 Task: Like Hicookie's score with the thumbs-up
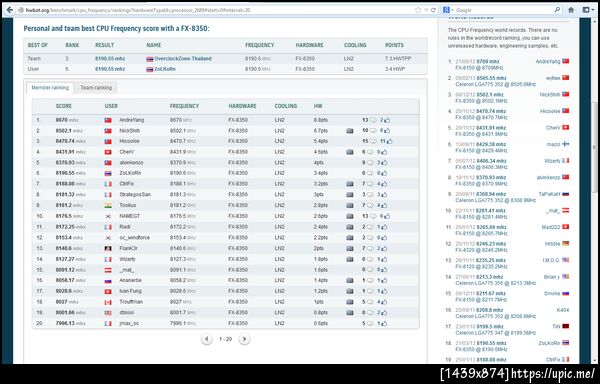(389, 142)
